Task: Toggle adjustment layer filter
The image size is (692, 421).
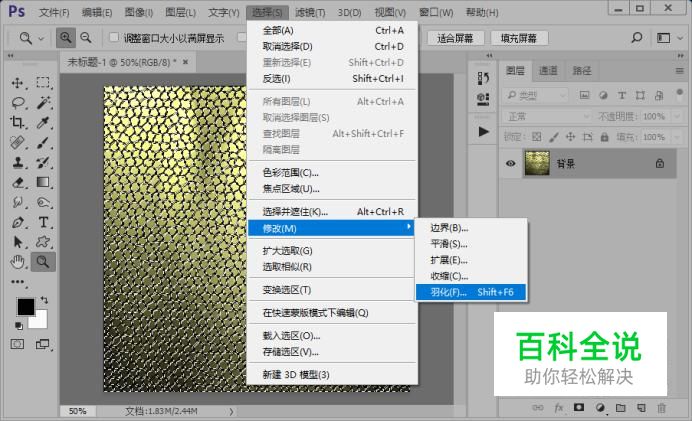Action: click(x=603, y=95)
